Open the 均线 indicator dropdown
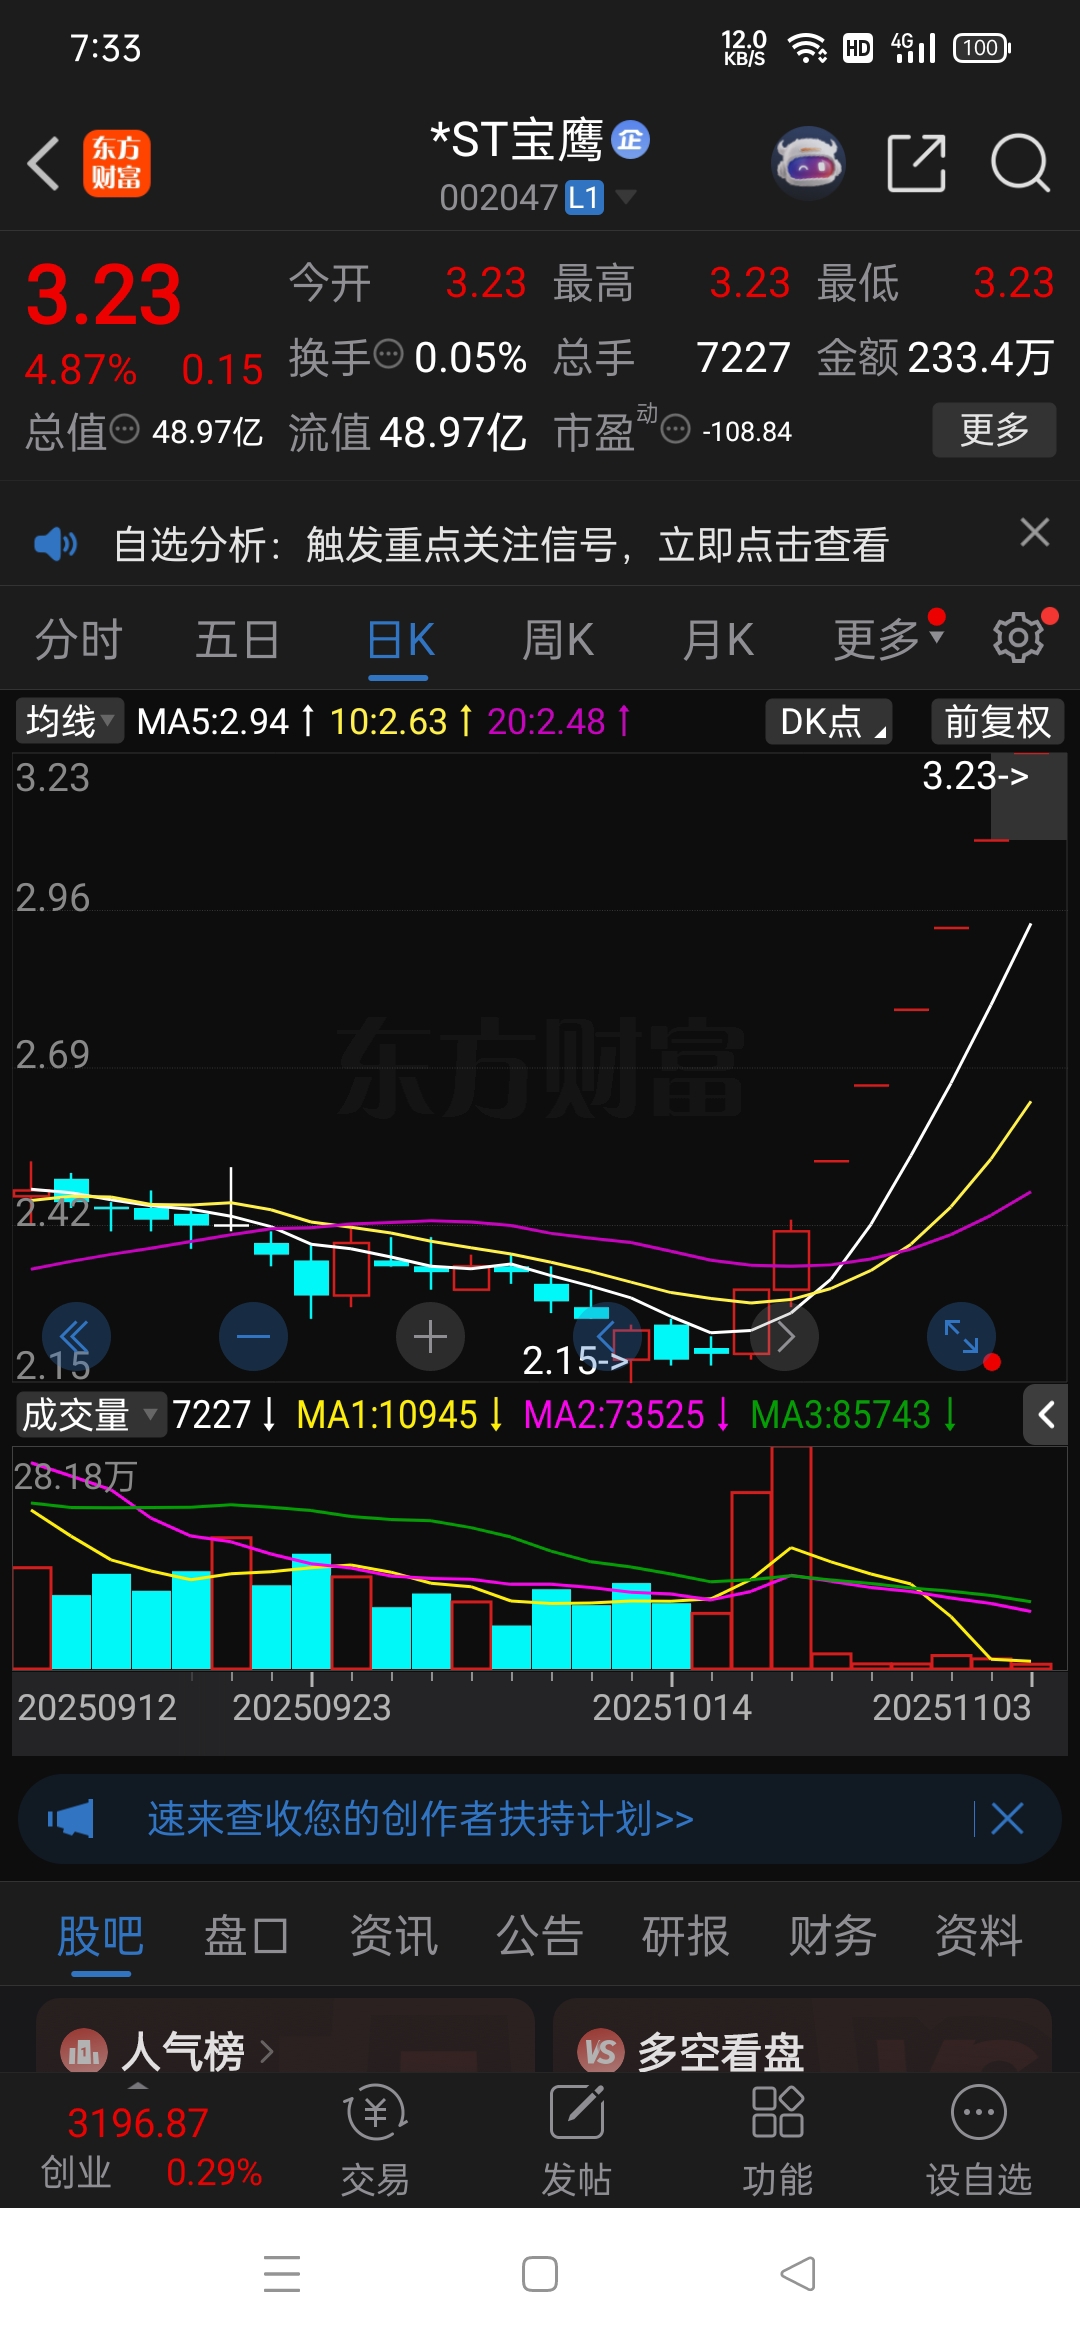 (x=69, y=721)
